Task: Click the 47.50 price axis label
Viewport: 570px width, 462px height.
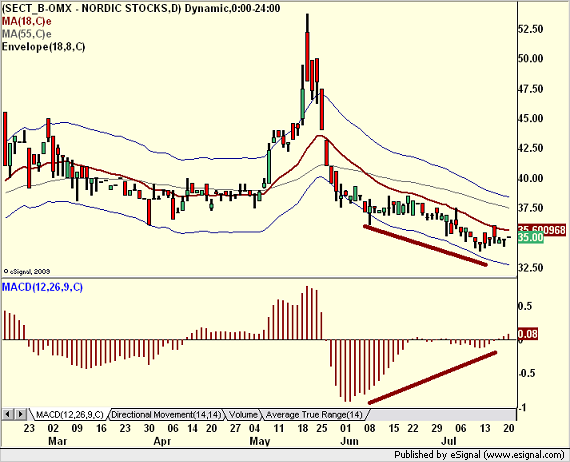Action: (530, 89)
